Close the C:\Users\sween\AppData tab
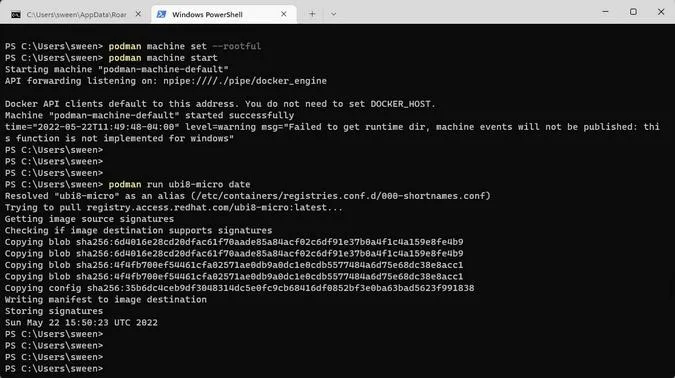Screen dimensions: 675x378 point(138,14)
